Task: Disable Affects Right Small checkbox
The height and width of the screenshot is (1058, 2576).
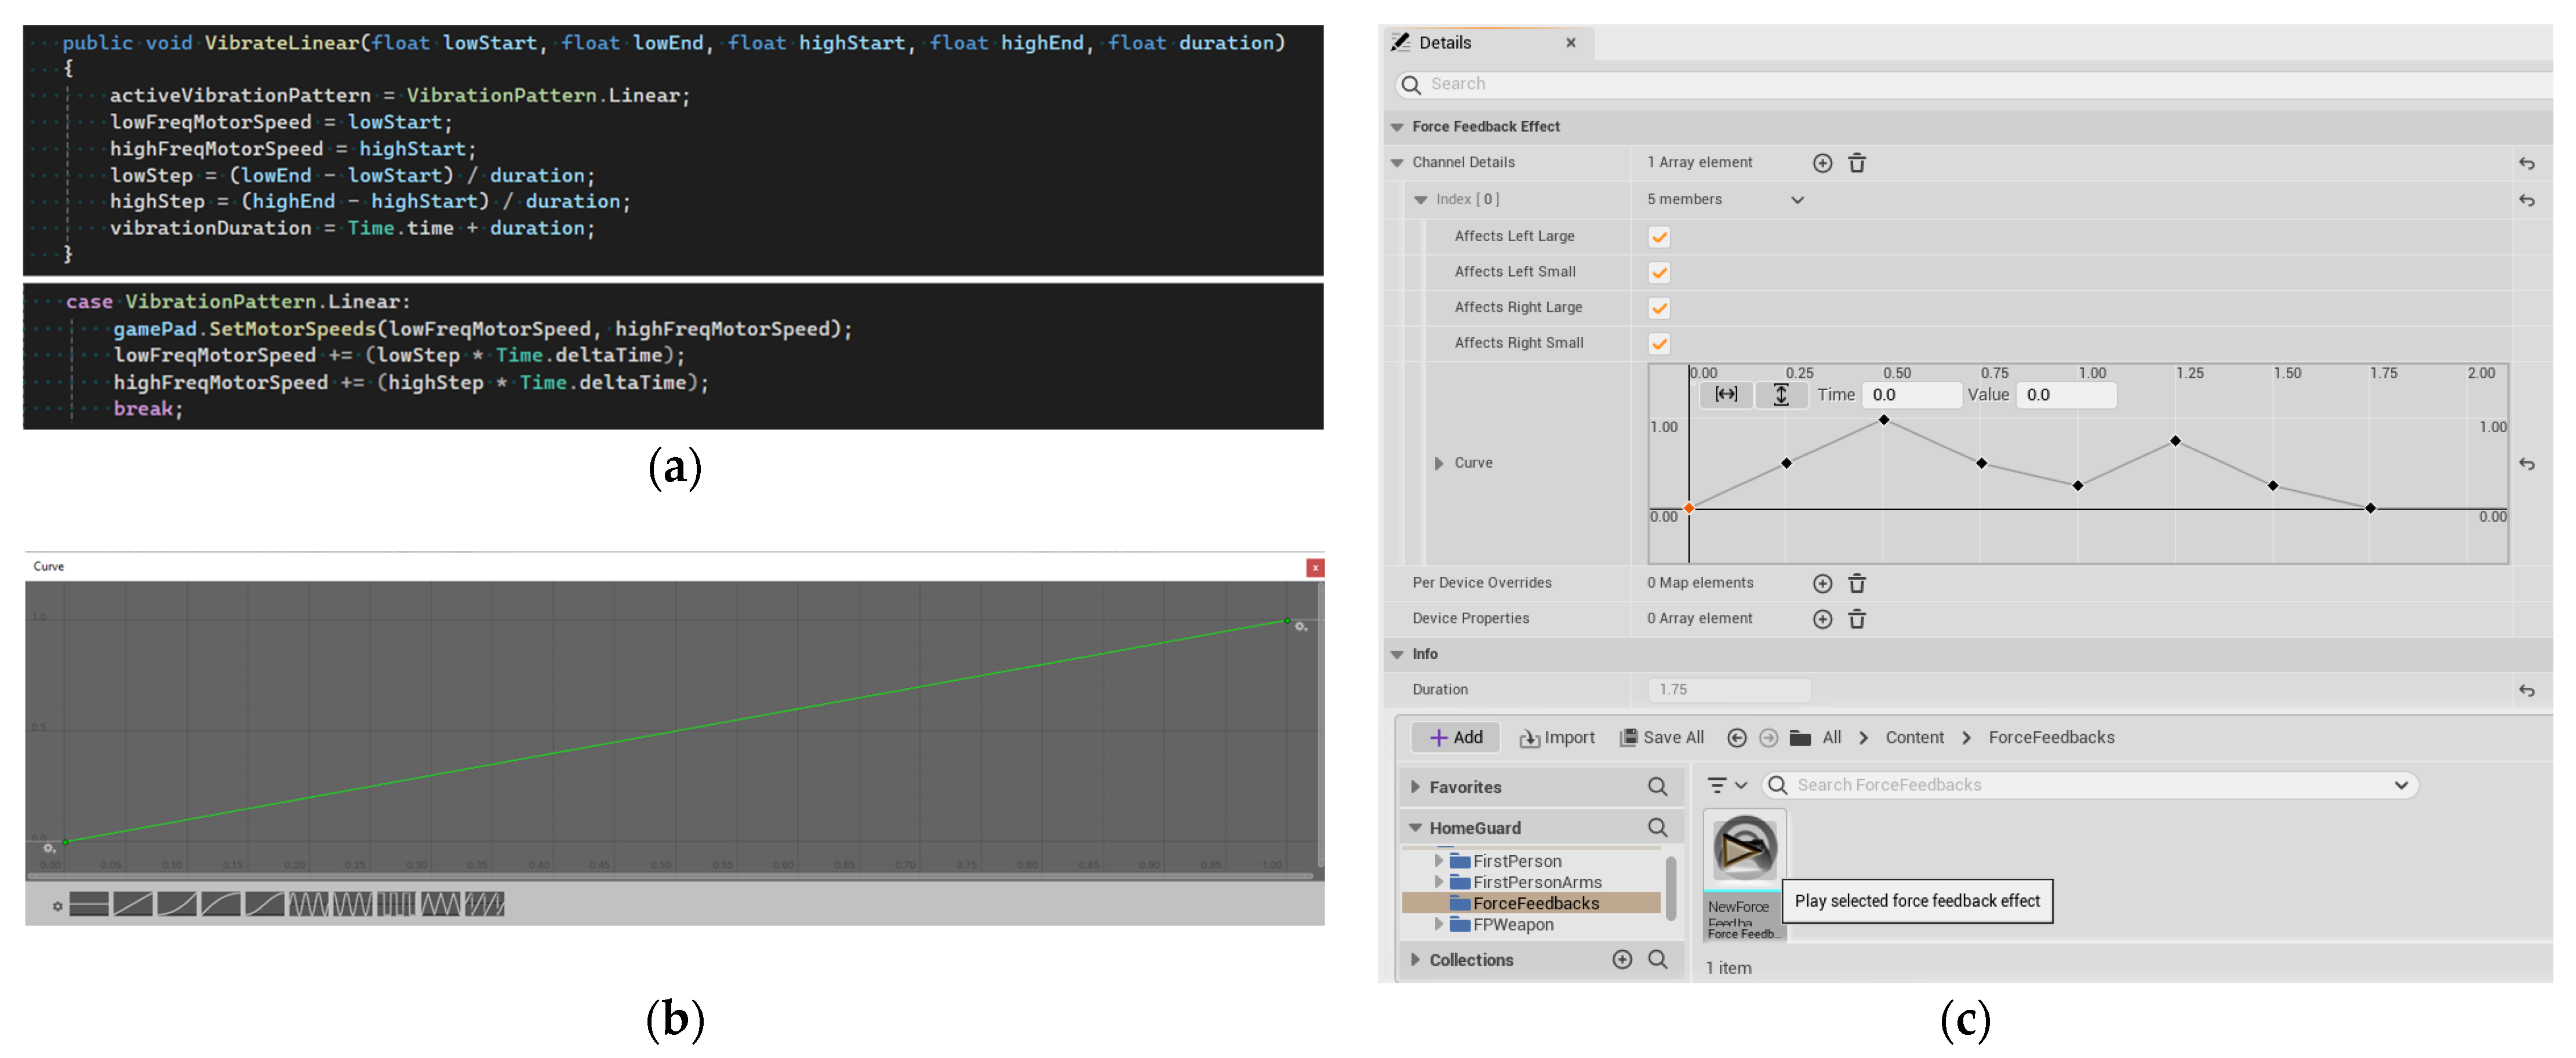Action: [x=1659, y=344]
